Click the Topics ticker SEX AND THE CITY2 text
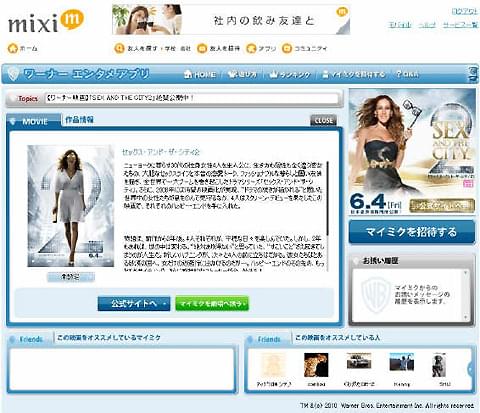Viewport: 480px width, 413px height. (x=120, y=98)
